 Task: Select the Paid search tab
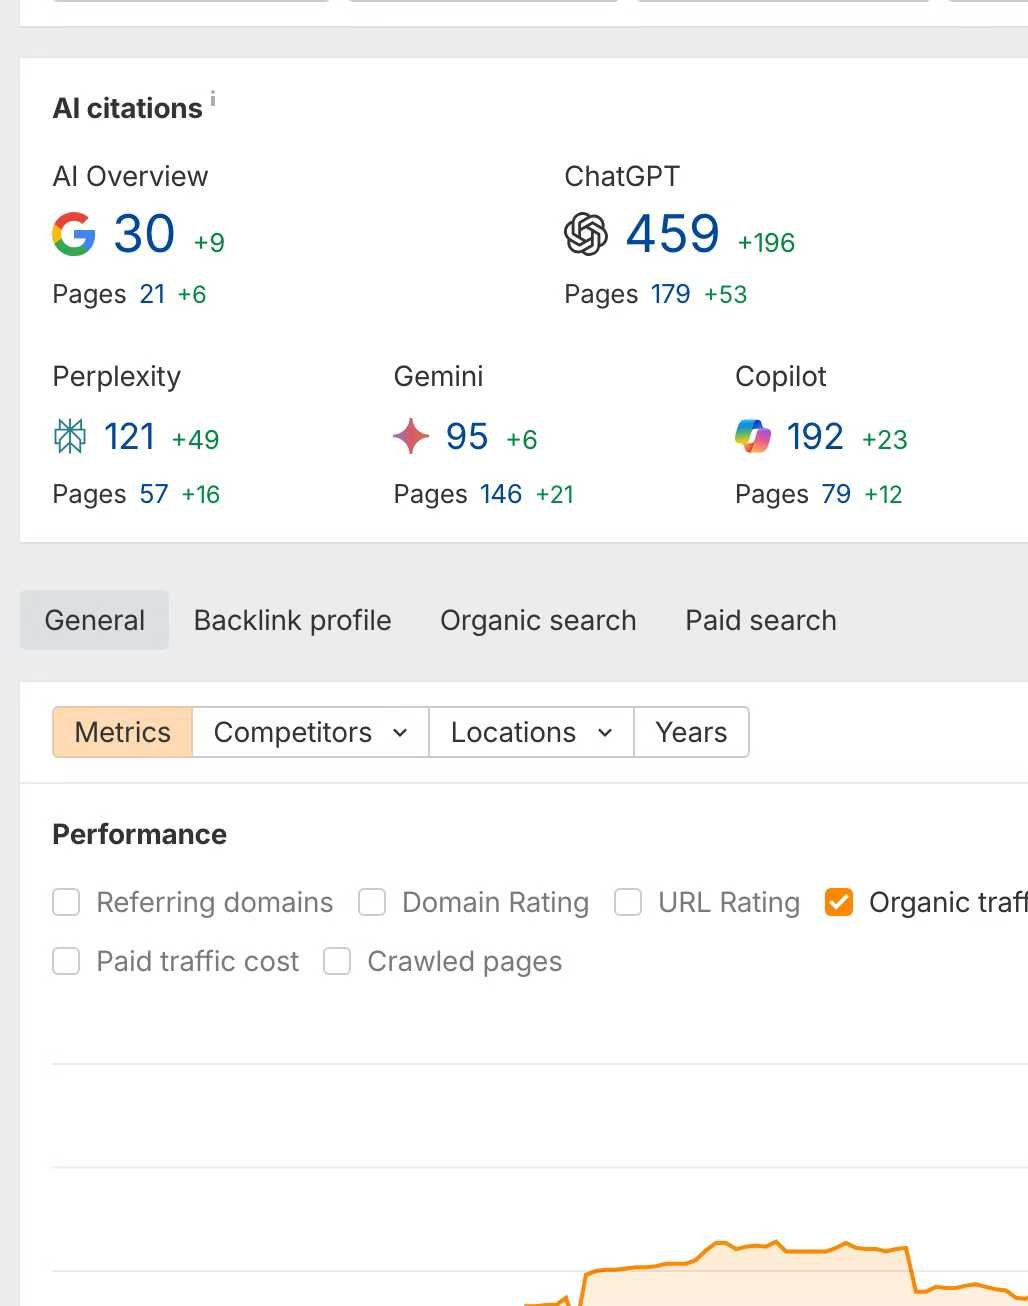point(760,620)
